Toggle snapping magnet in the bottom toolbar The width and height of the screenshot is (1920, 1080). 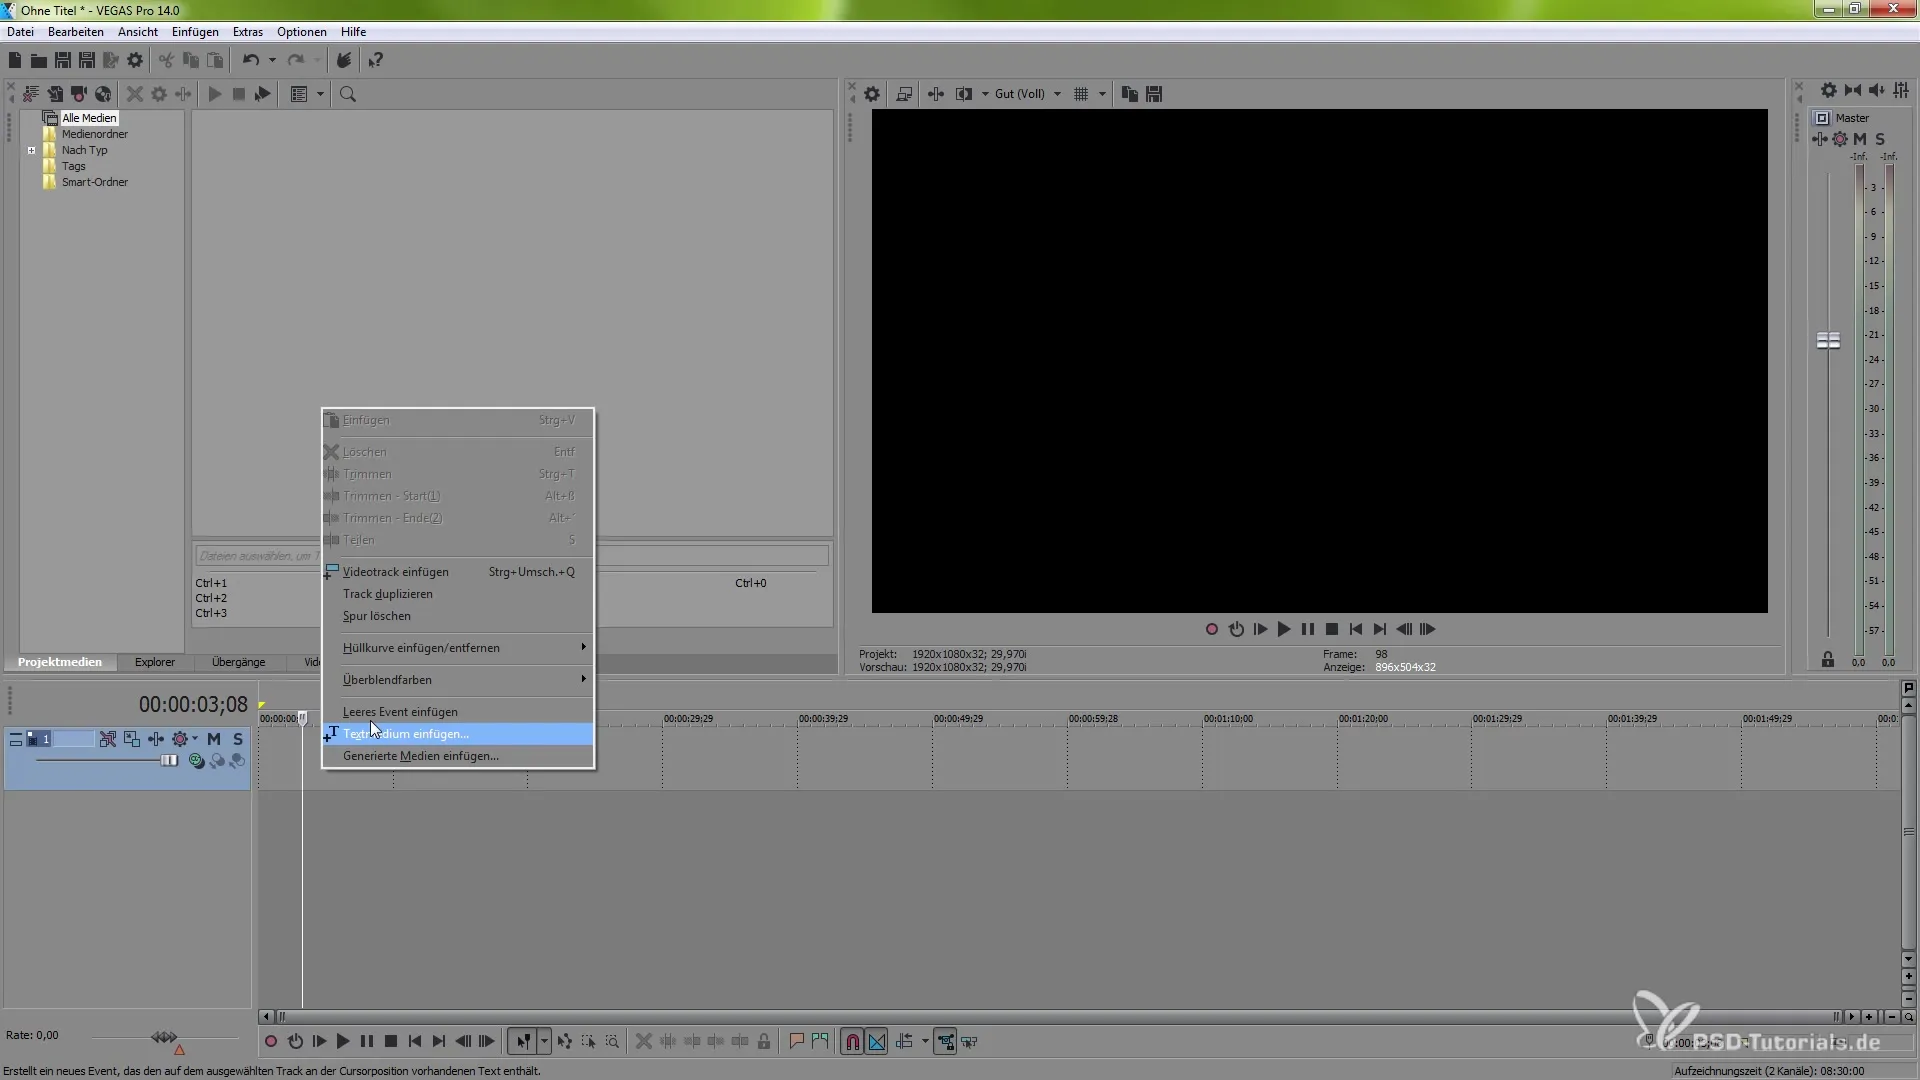coord(852,1042)
